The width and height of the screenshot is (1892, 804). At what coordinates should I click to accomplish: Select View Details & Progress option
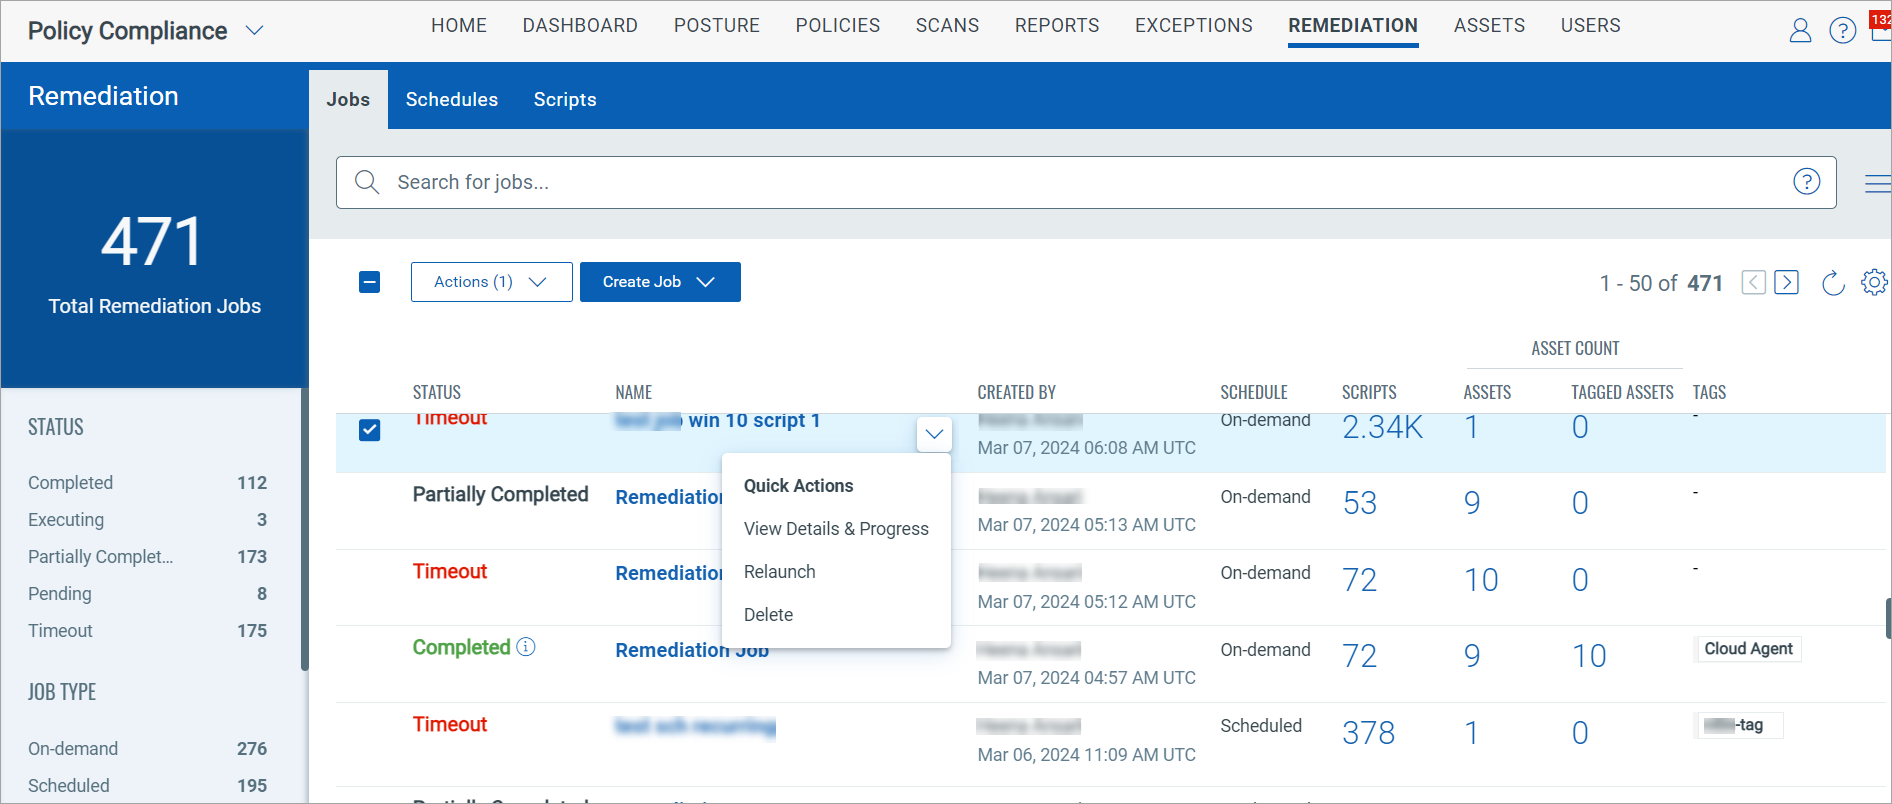pos(835,529)
